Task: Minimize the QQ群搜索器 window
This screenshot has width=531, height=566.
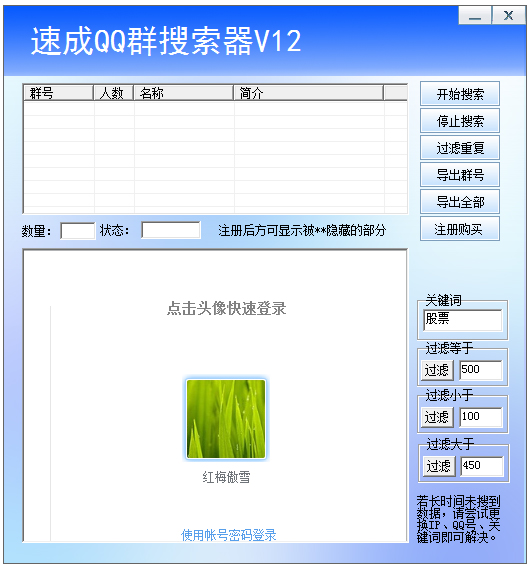Action: click(x=475, y=15)
